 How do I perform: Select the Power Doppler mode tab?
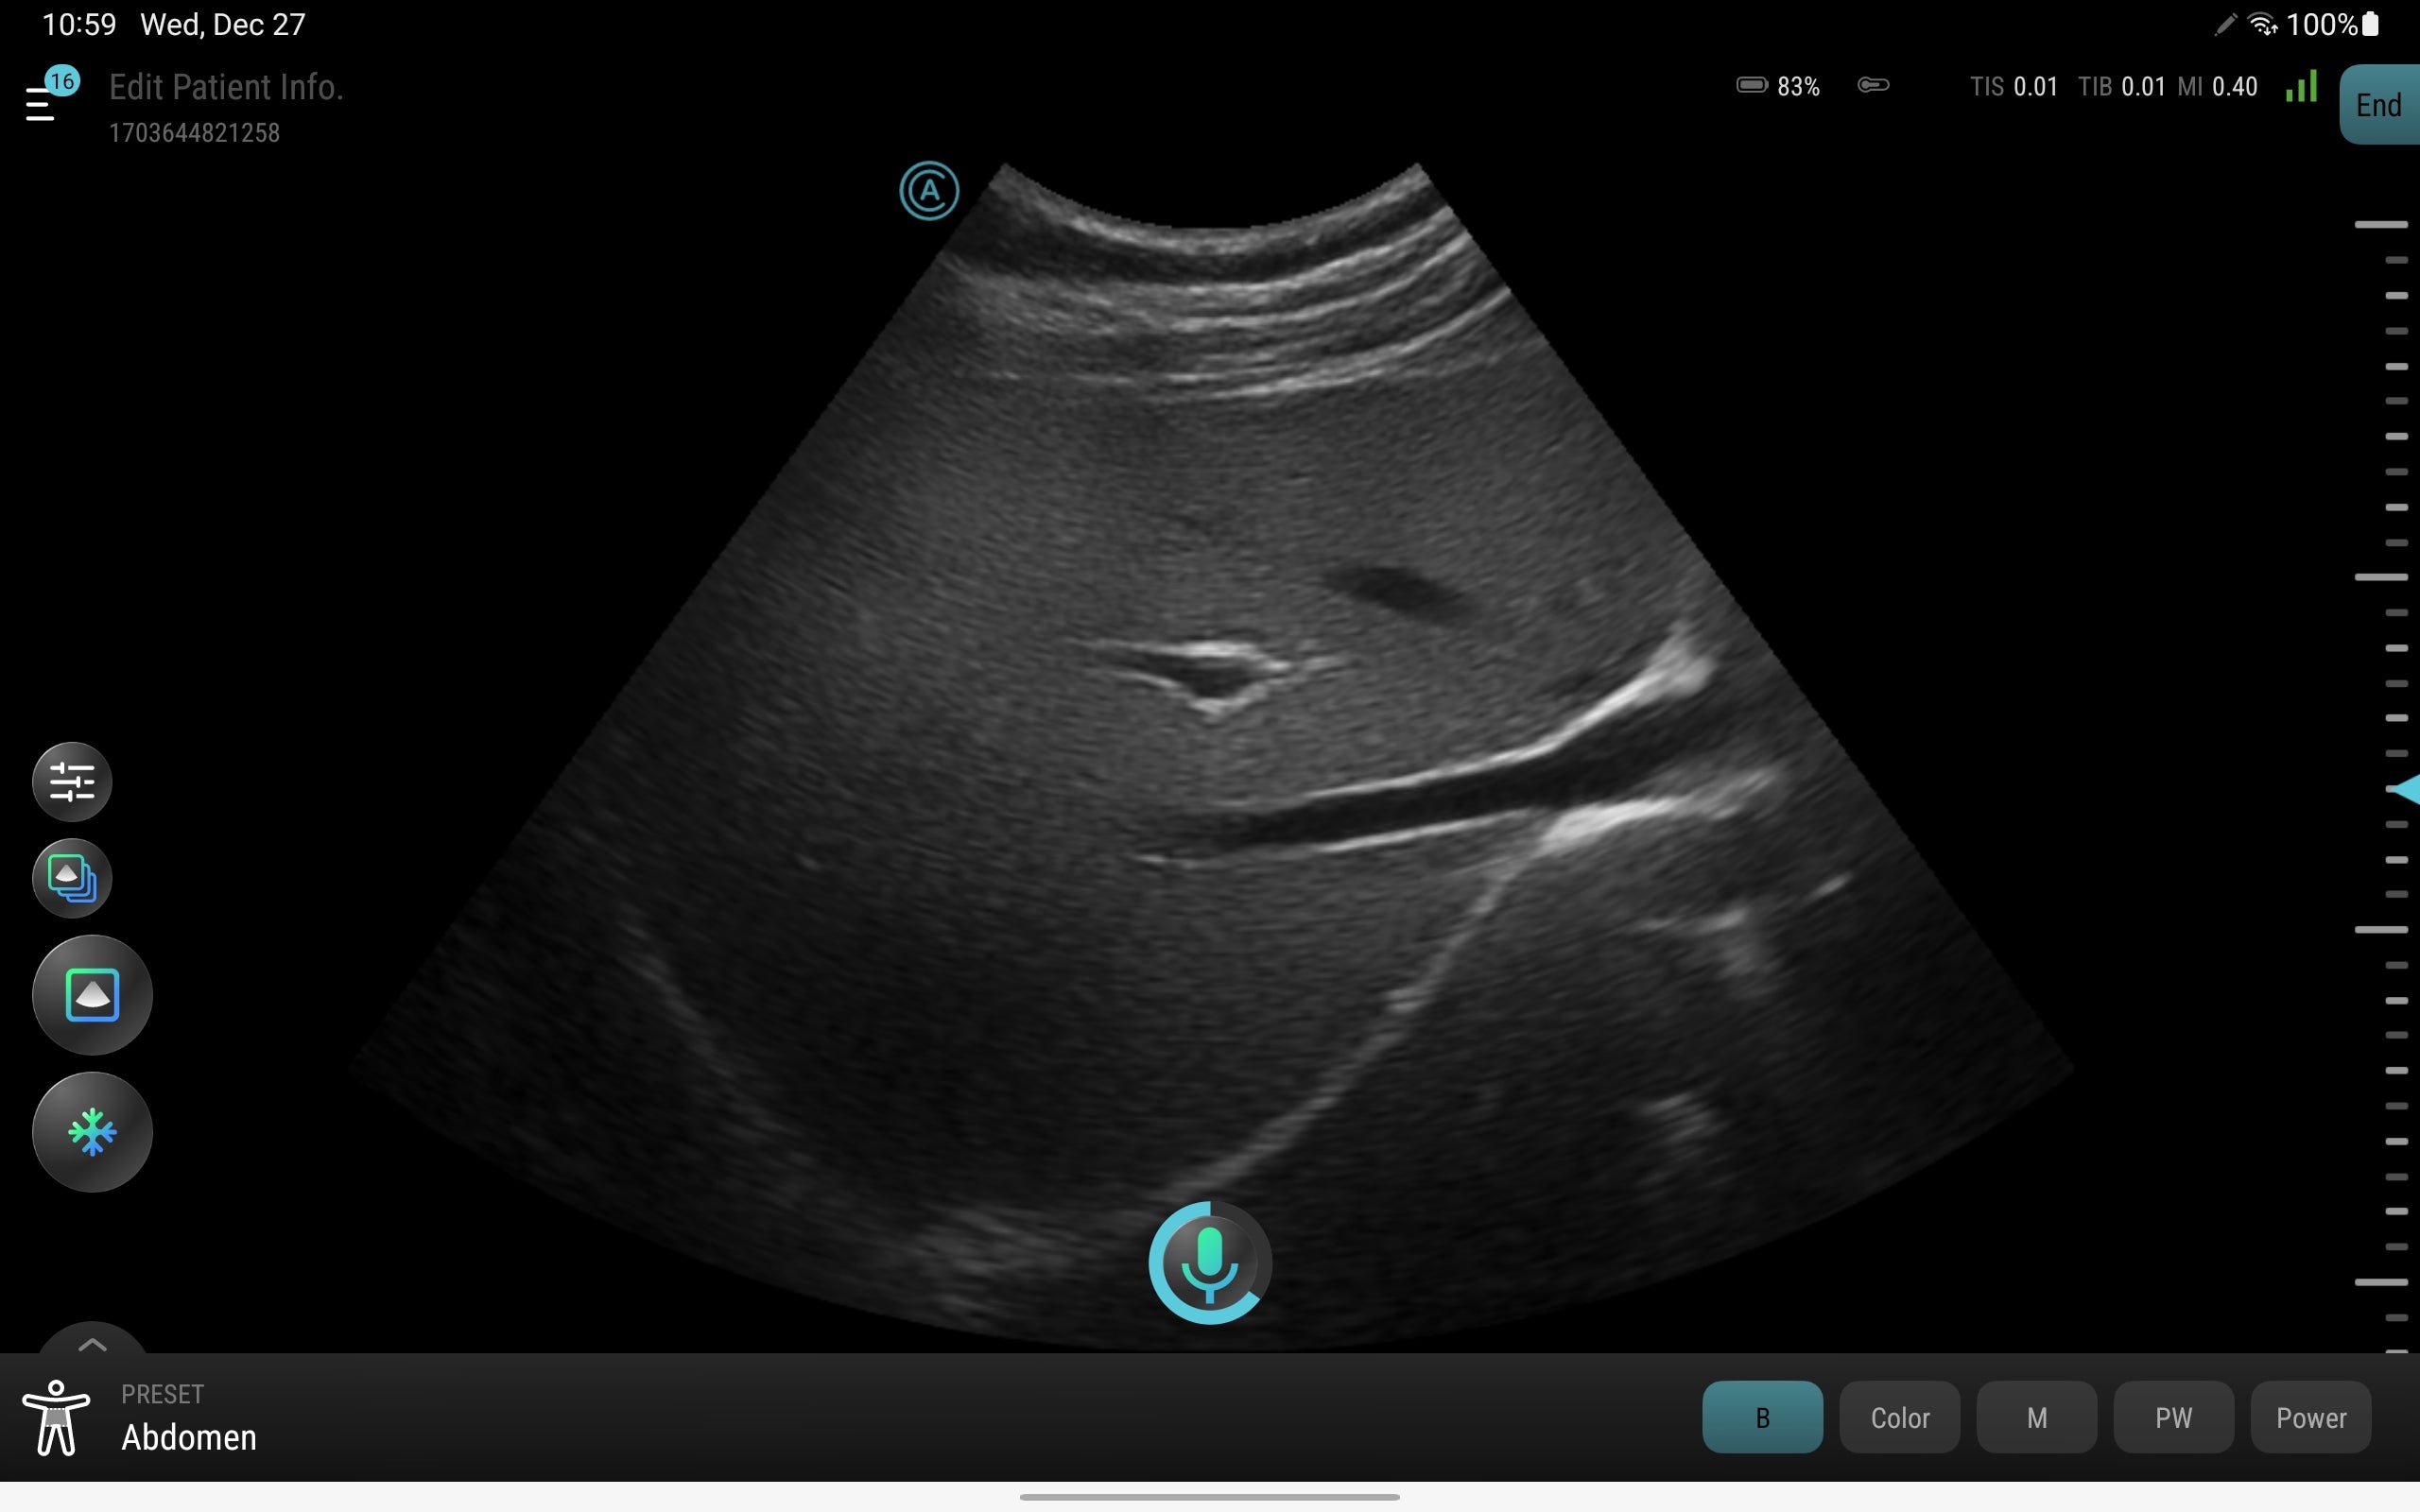point(2310,1417)
